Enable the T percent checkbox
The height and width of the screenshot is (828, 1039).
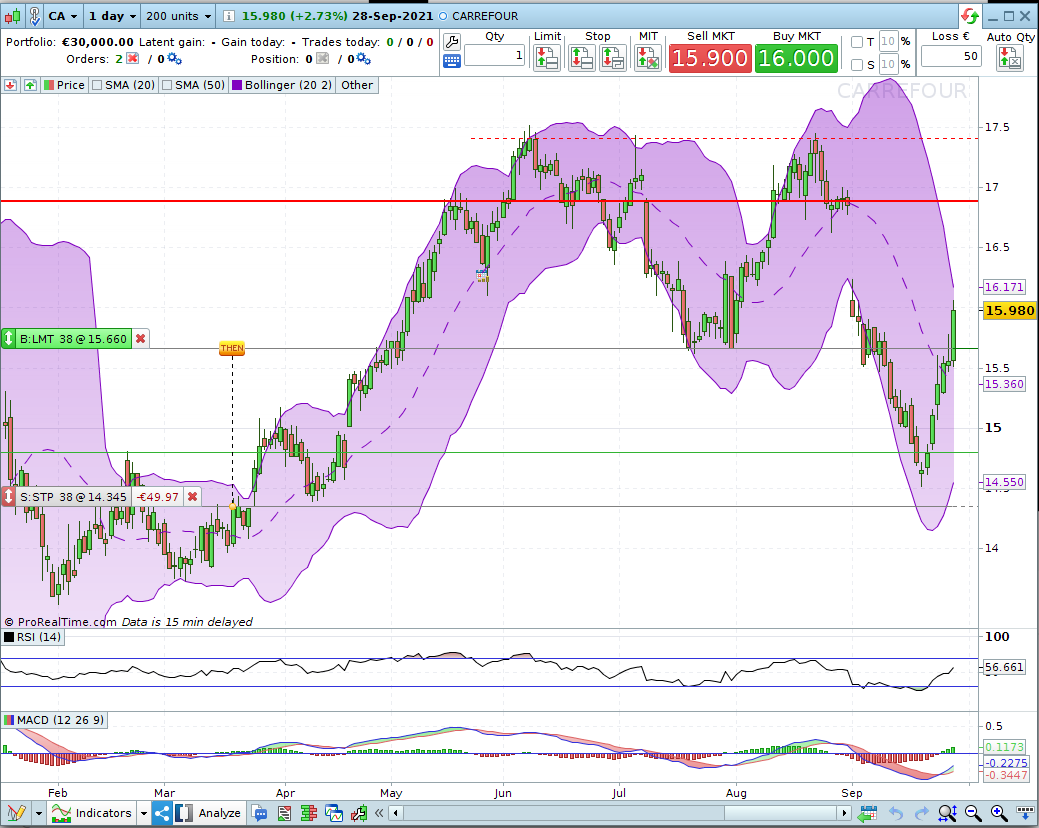pos(857,42)
